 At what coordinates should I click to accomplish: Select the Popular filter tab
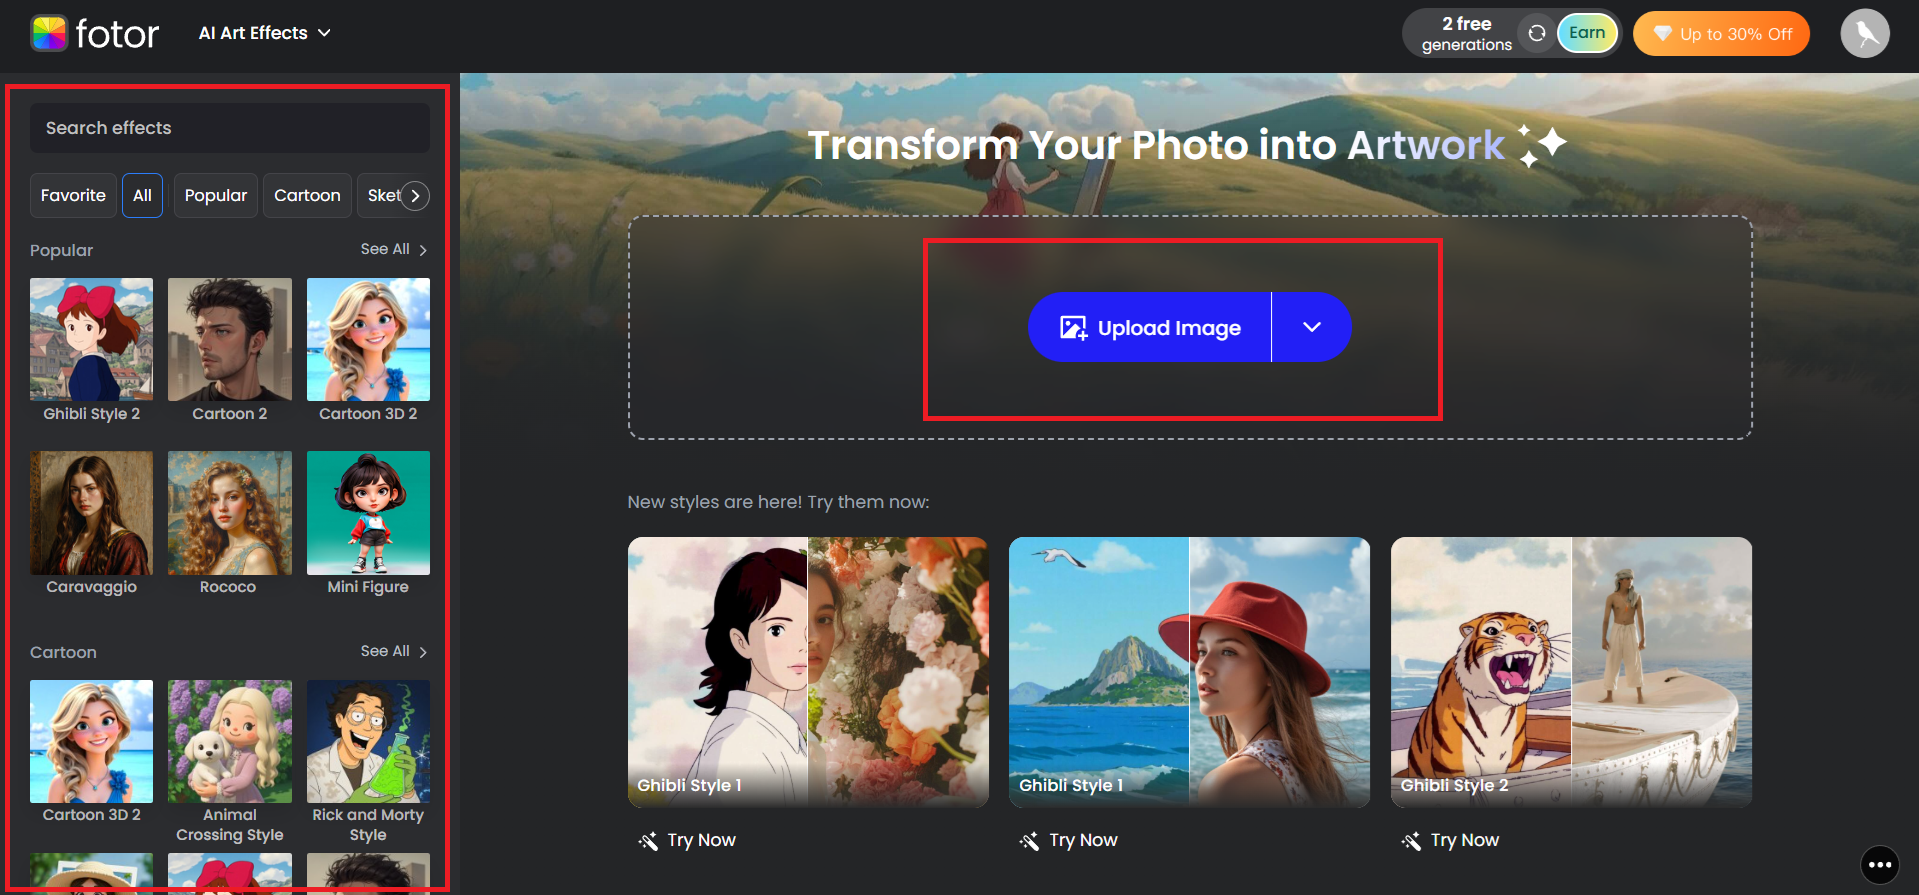(x=216, y=195)
